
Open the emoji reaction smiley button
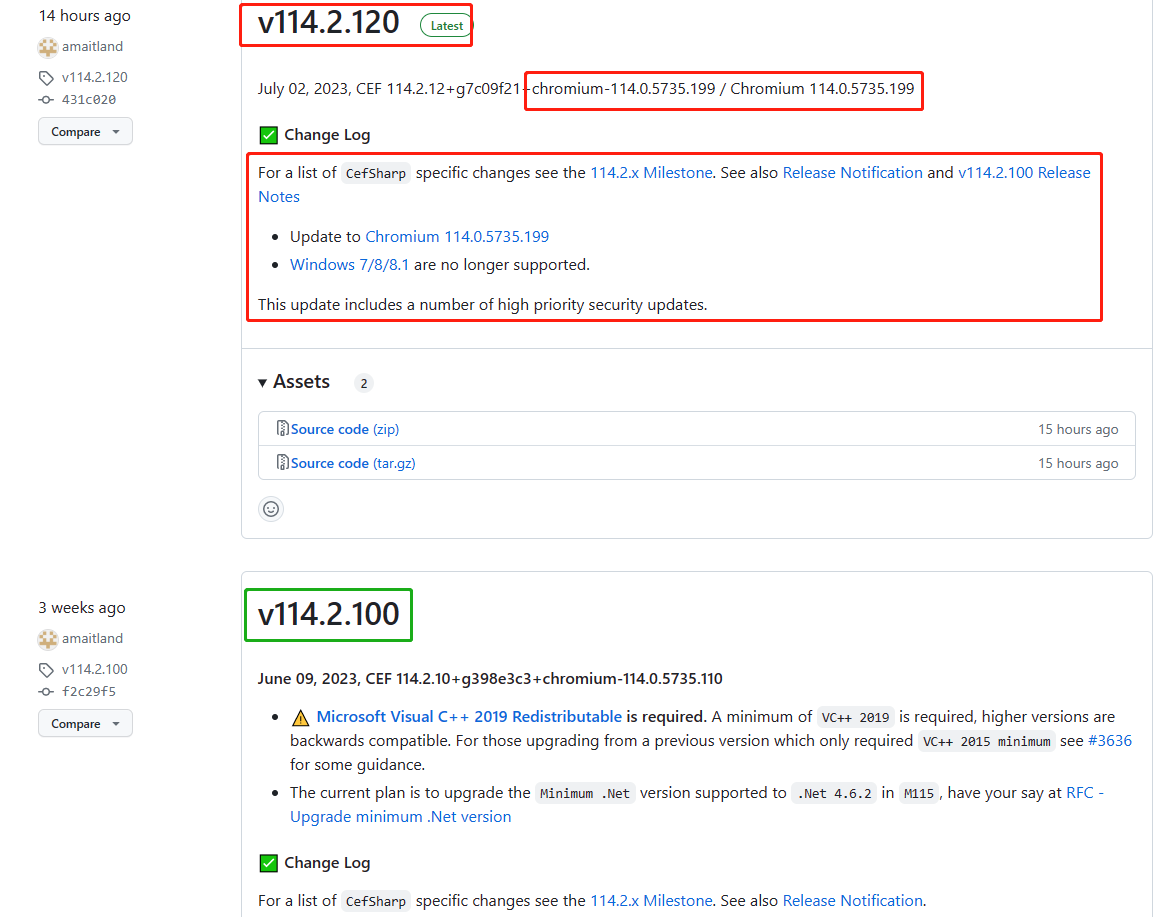[x=271, y=509]
